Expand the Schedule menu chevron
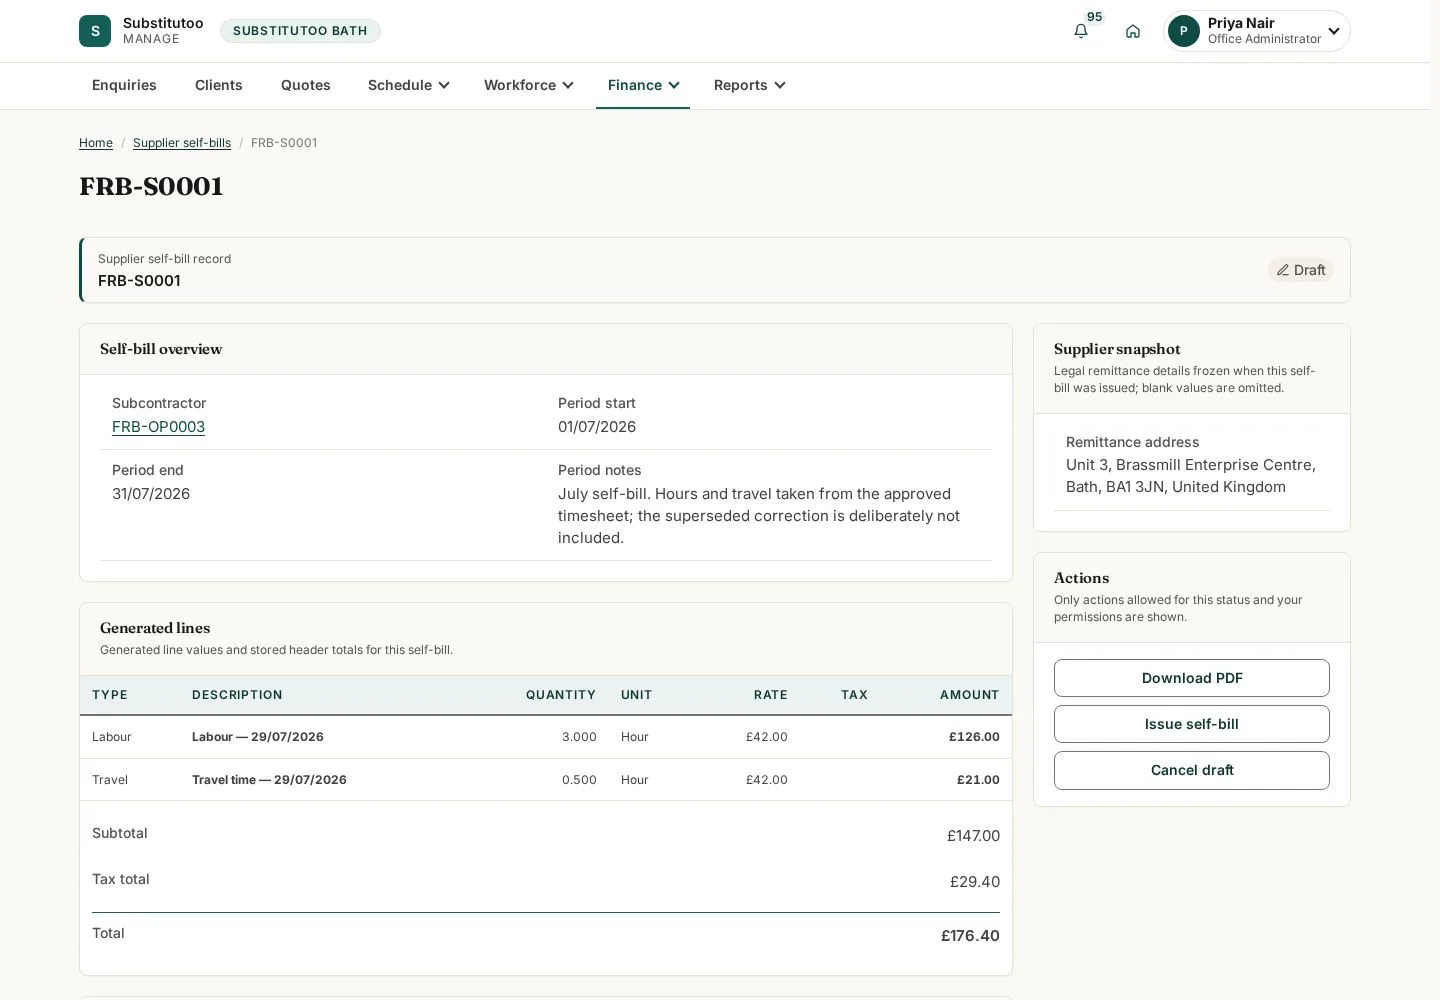Screen dimensions: 1440x1000 tap(444, 85)
